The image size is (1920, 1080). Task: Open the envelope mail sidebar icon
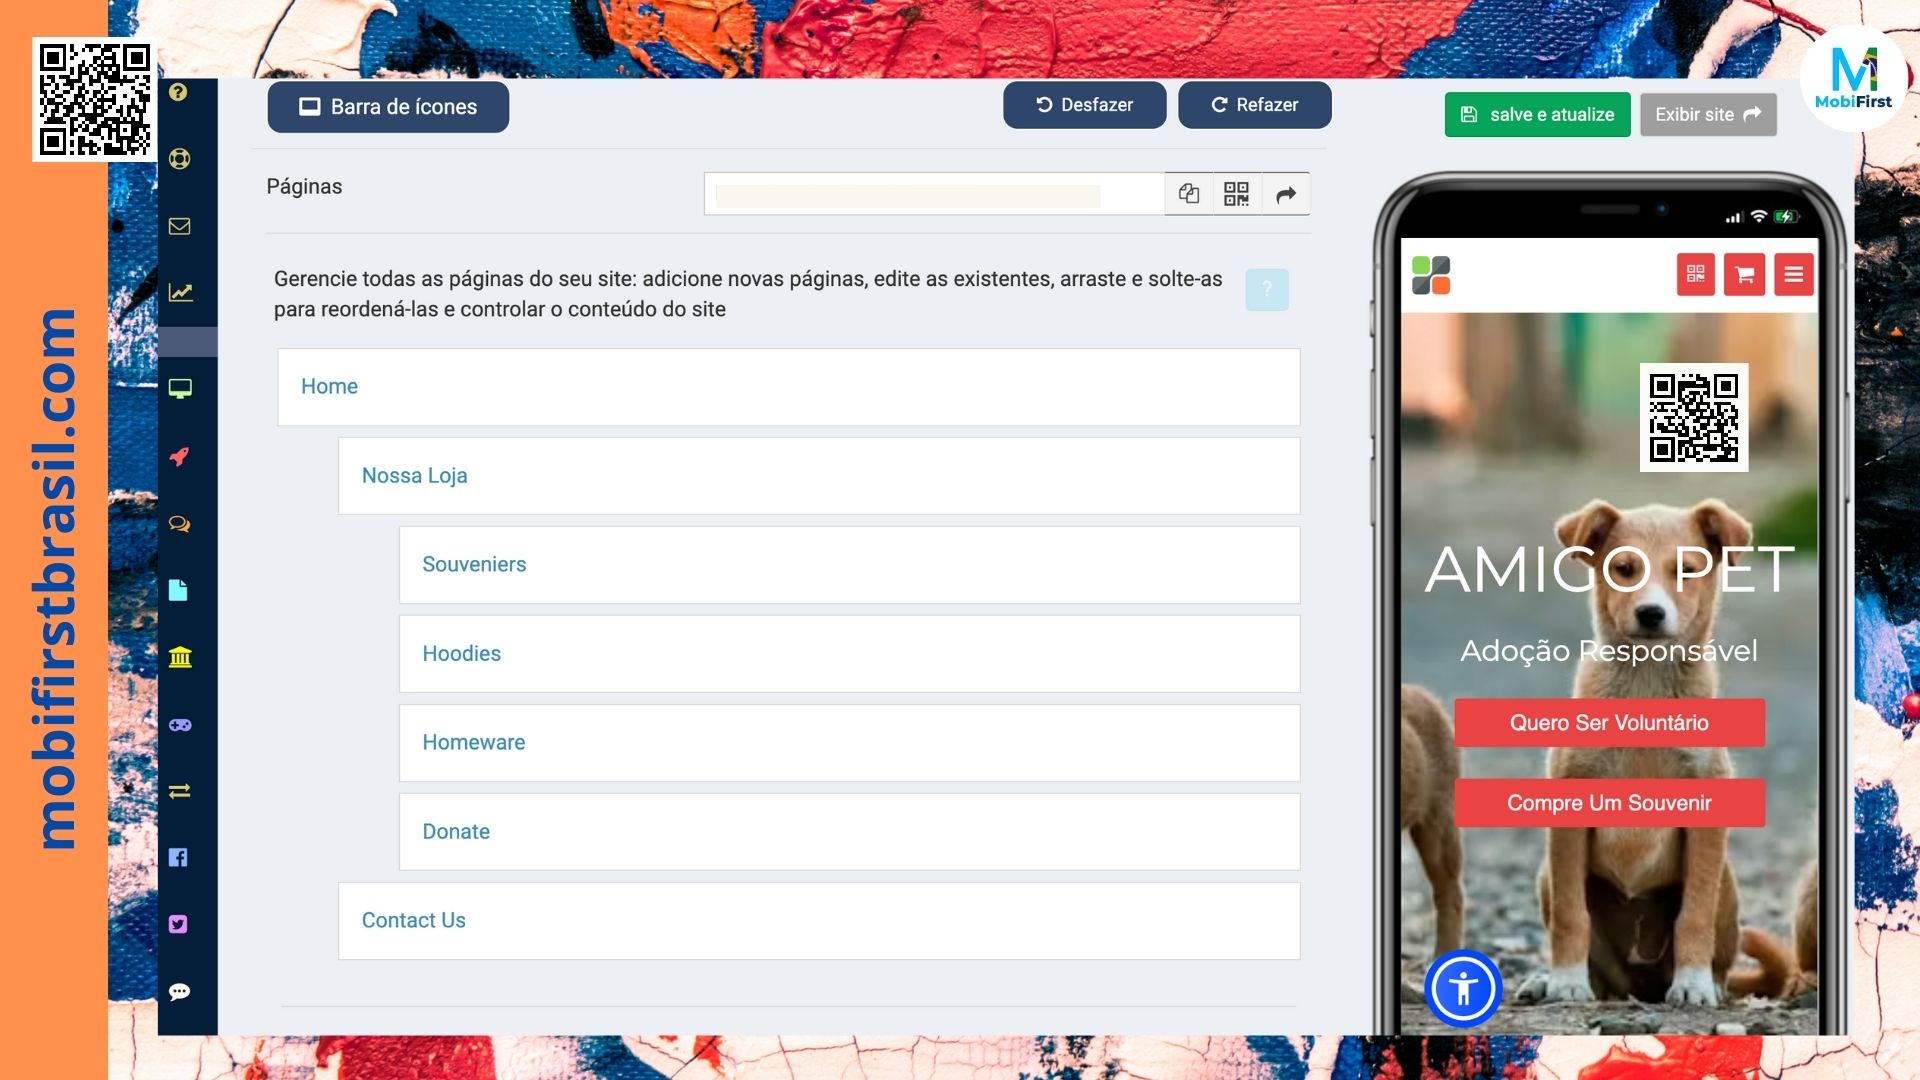pyautogui.click(x=179, y=226)
